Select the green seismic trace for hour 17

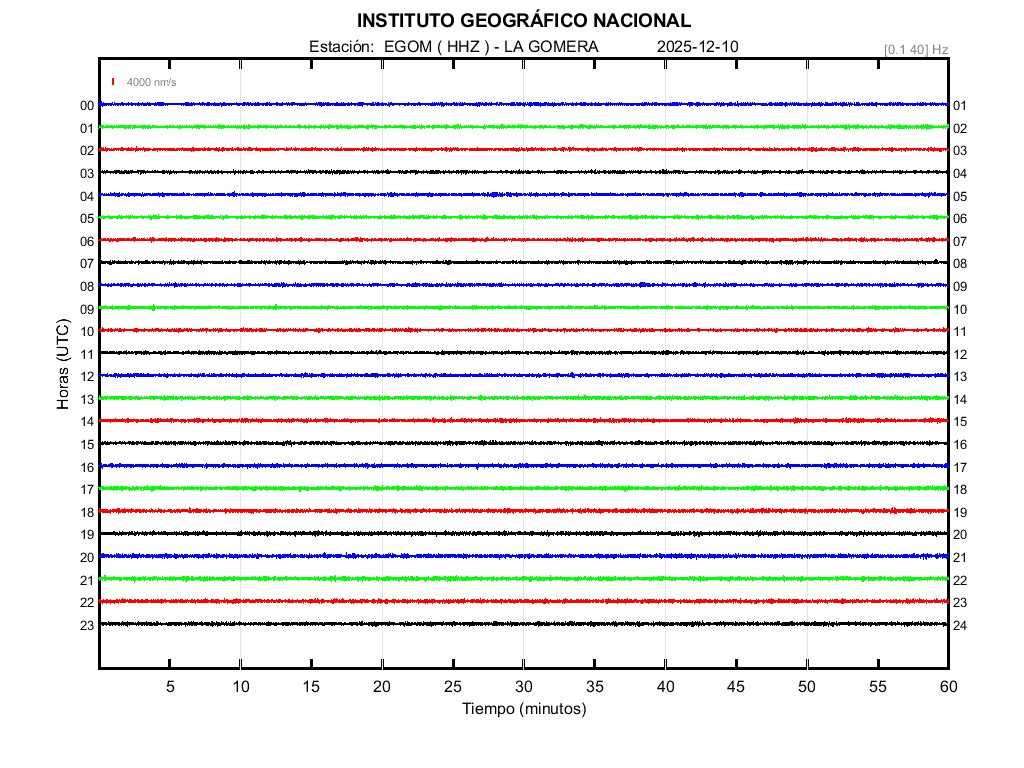523,488
